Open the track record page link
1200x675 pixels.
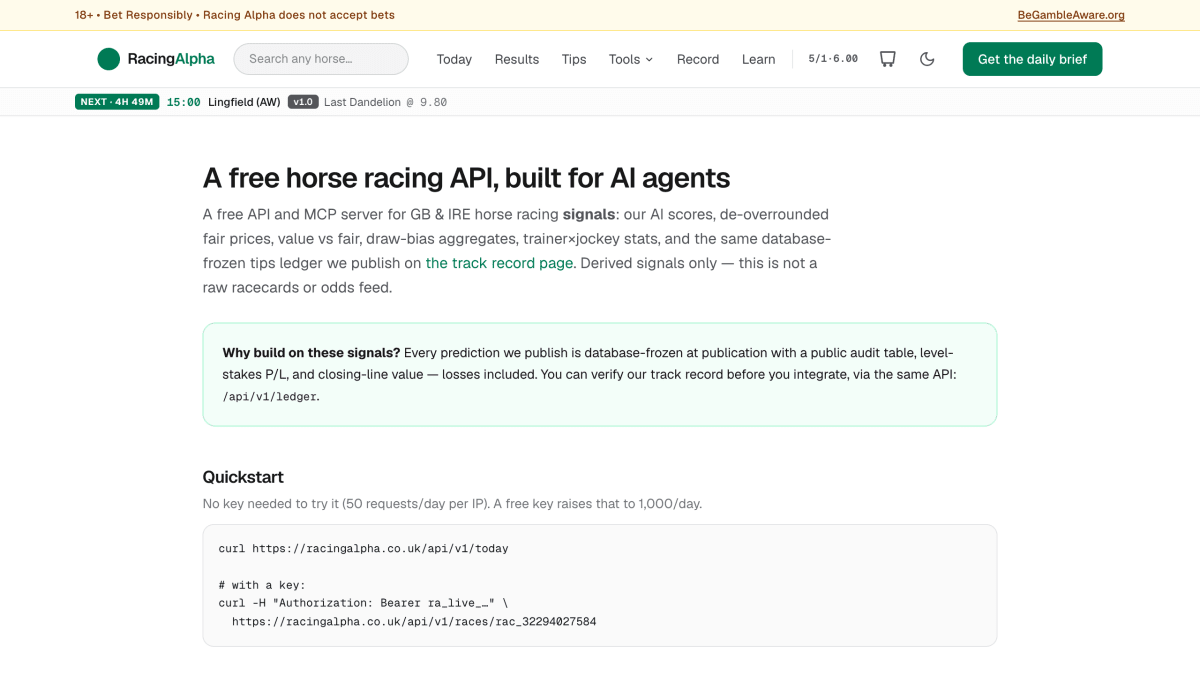coord(500,263)
